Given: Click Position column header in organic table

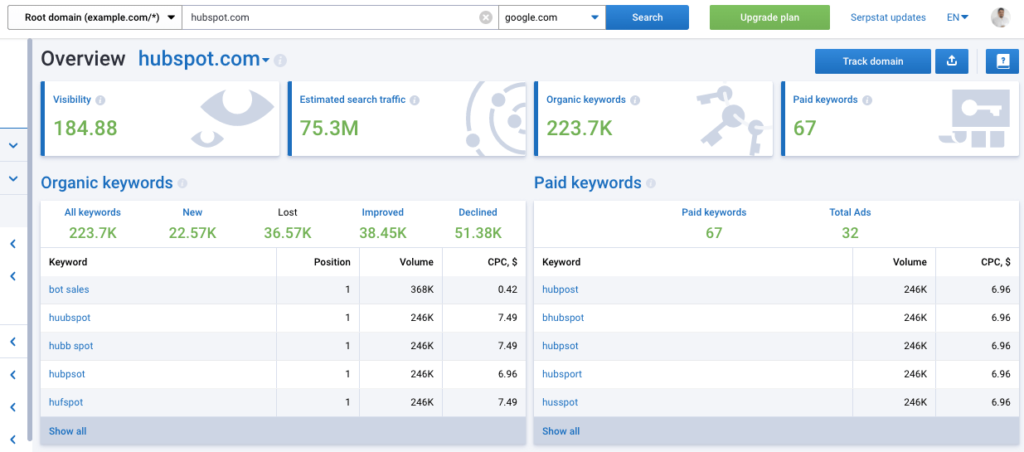Looking at the screenshot, I should tap(332, 262).
